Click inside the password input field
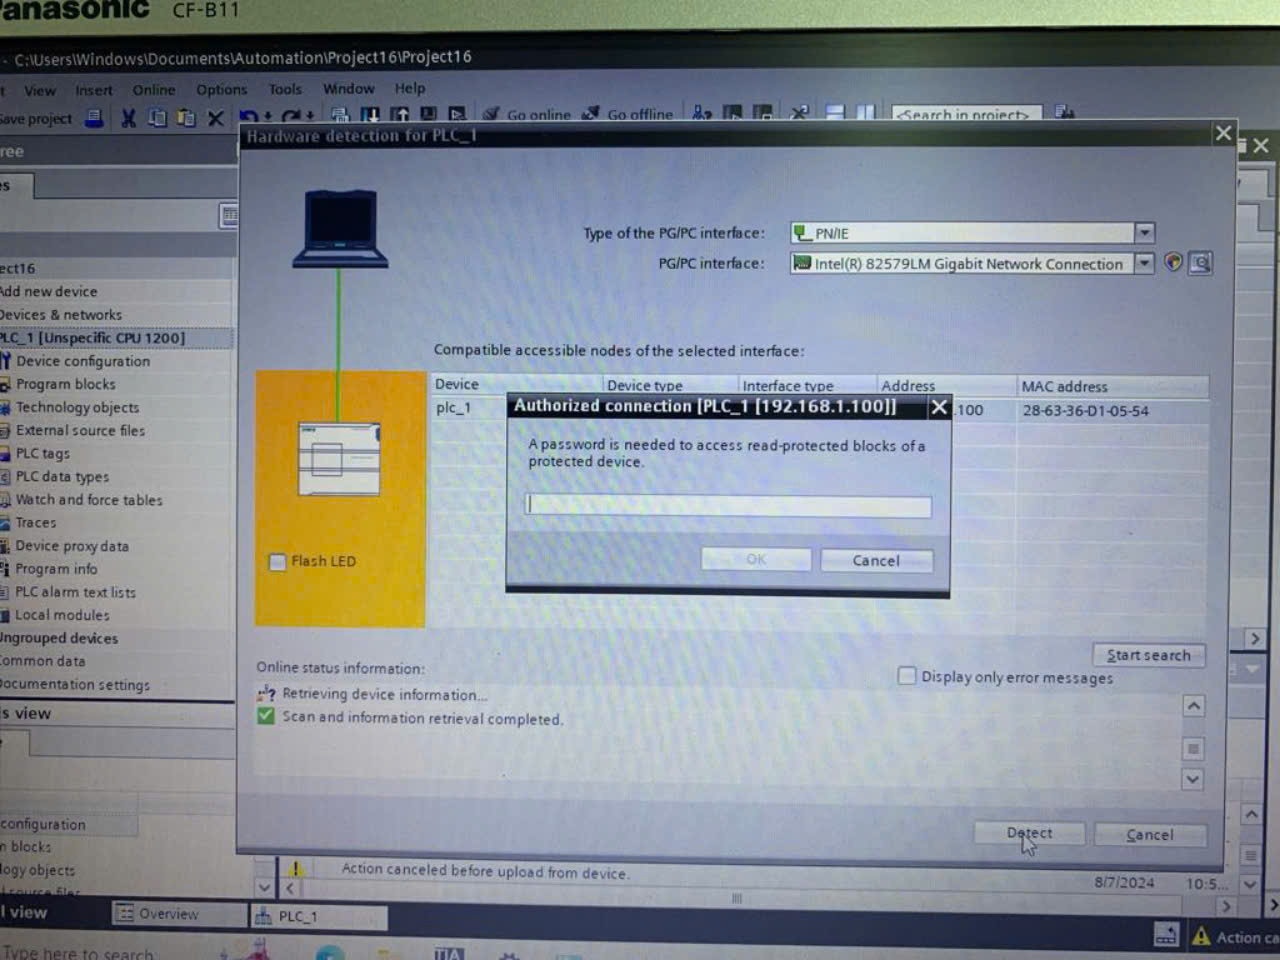The height and width of the screenshot is (960, 1280). (727, 506)
